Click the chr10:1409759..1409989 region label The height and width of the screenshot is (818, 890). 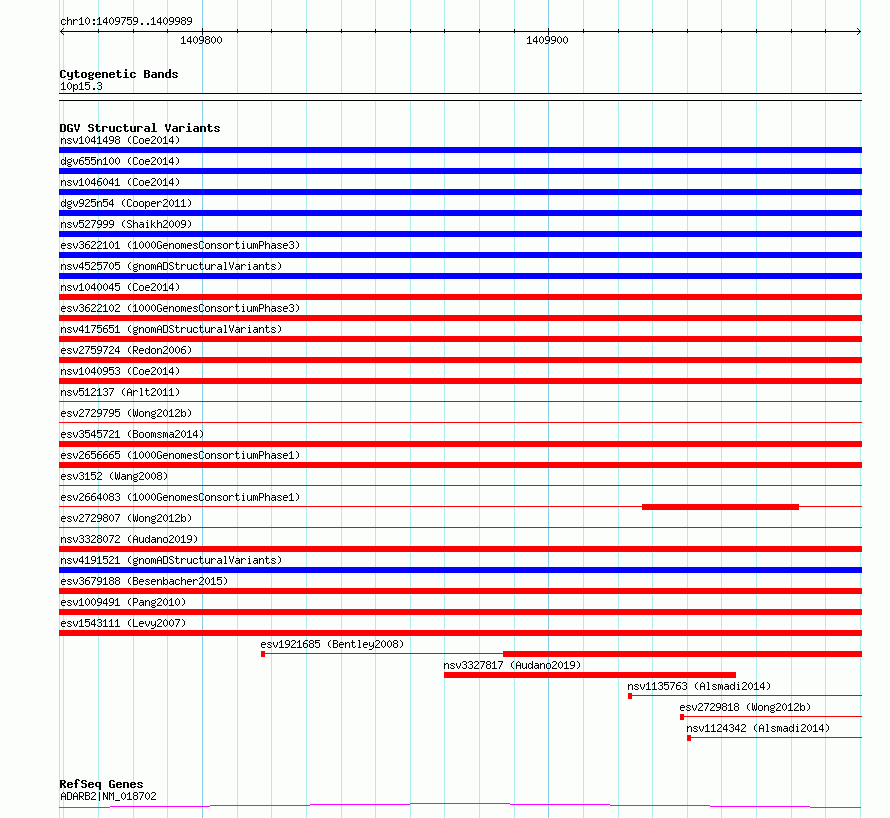tap(126, 21)
